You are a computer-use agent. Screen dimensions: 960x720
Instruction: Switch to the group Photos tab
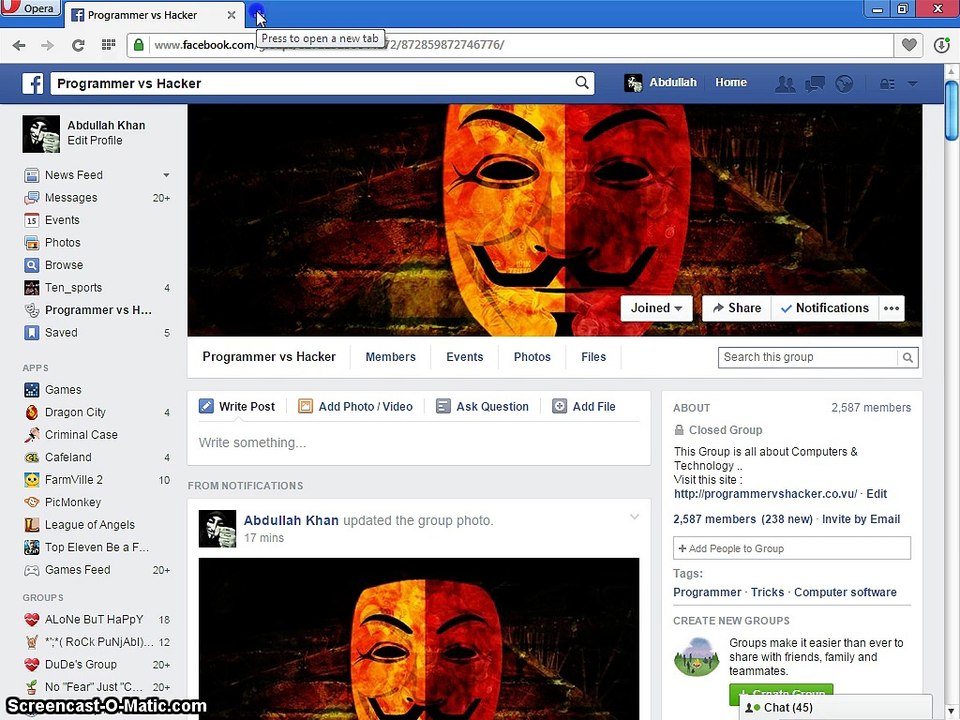[x=532, y=357]
